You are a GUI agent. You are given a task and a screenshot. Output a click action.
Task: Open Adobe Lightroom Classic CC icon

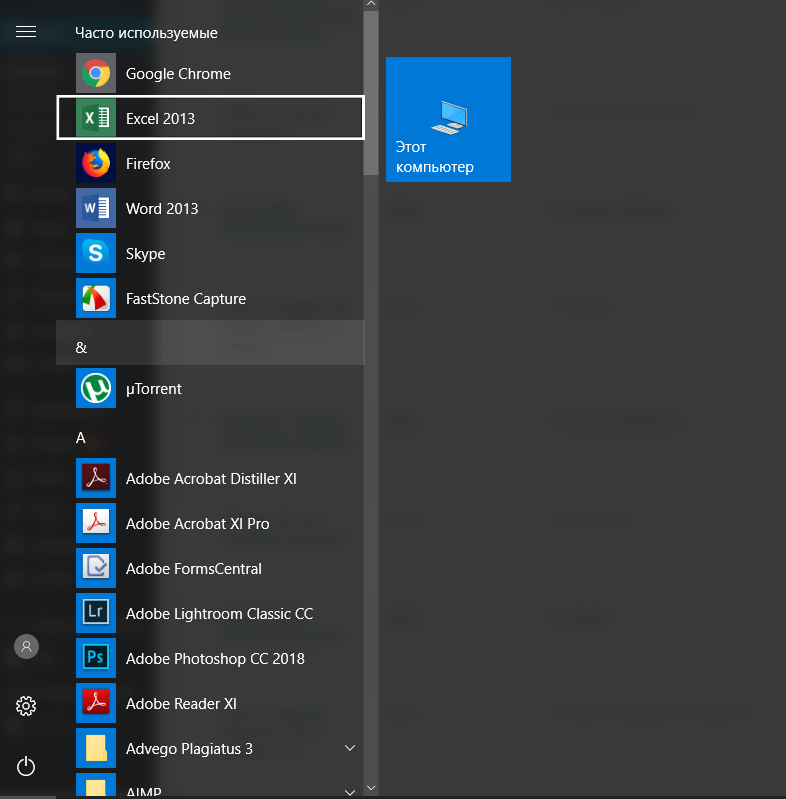coord(96,614)
